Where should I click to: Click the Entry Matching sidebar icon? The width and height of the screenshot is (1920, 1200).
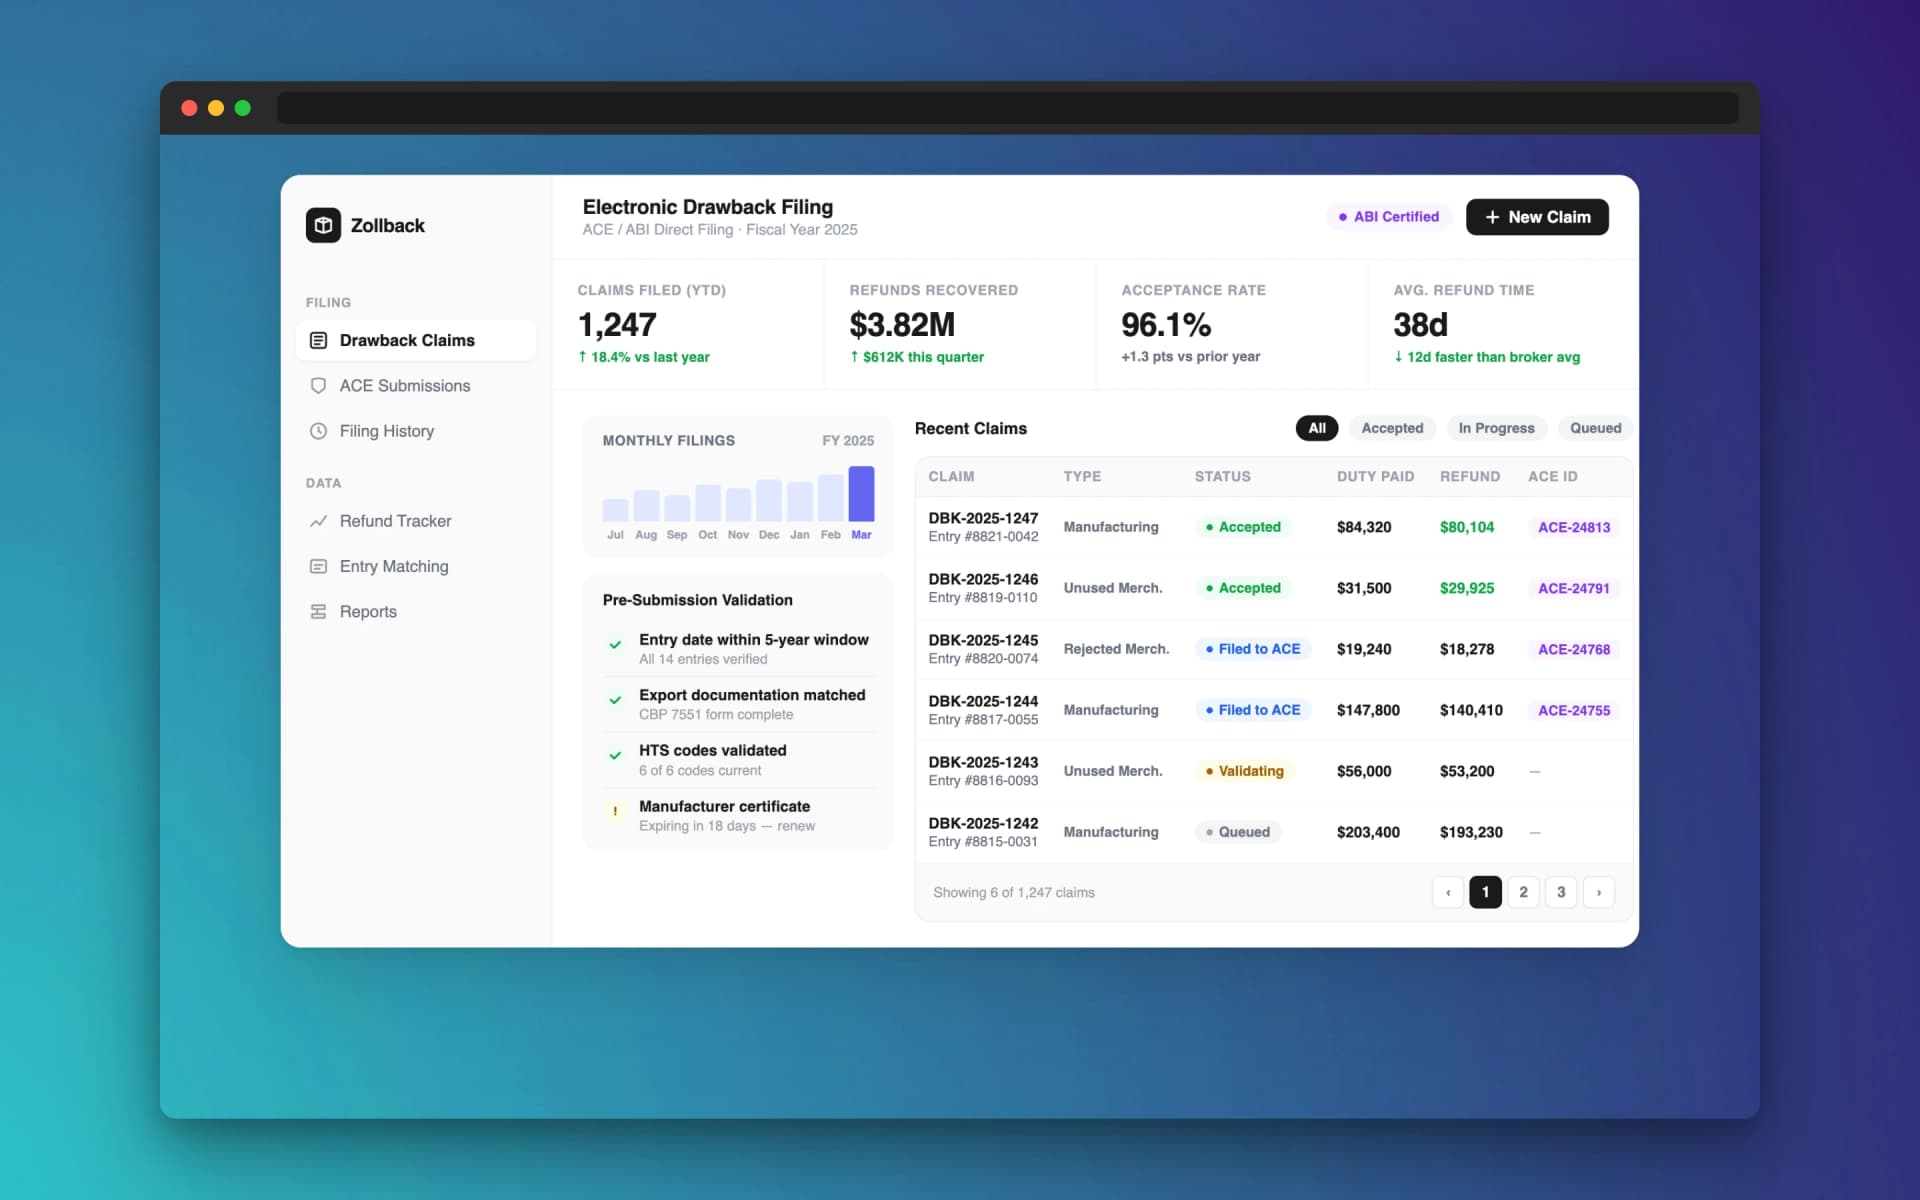click(318, 566)
